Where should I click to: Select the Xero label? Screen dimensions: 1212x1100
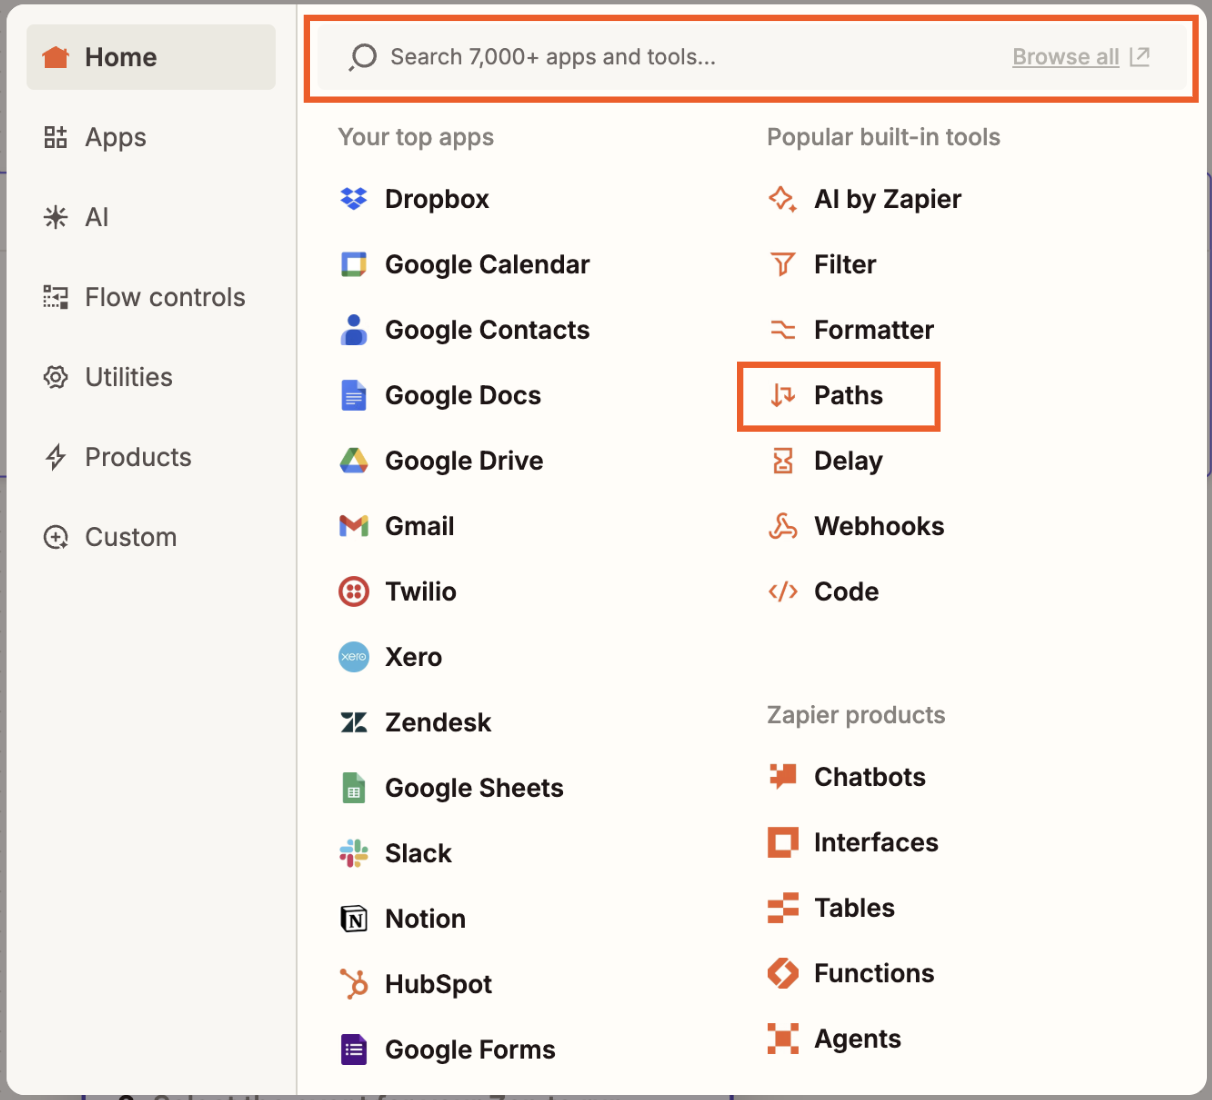click(413, 657)
